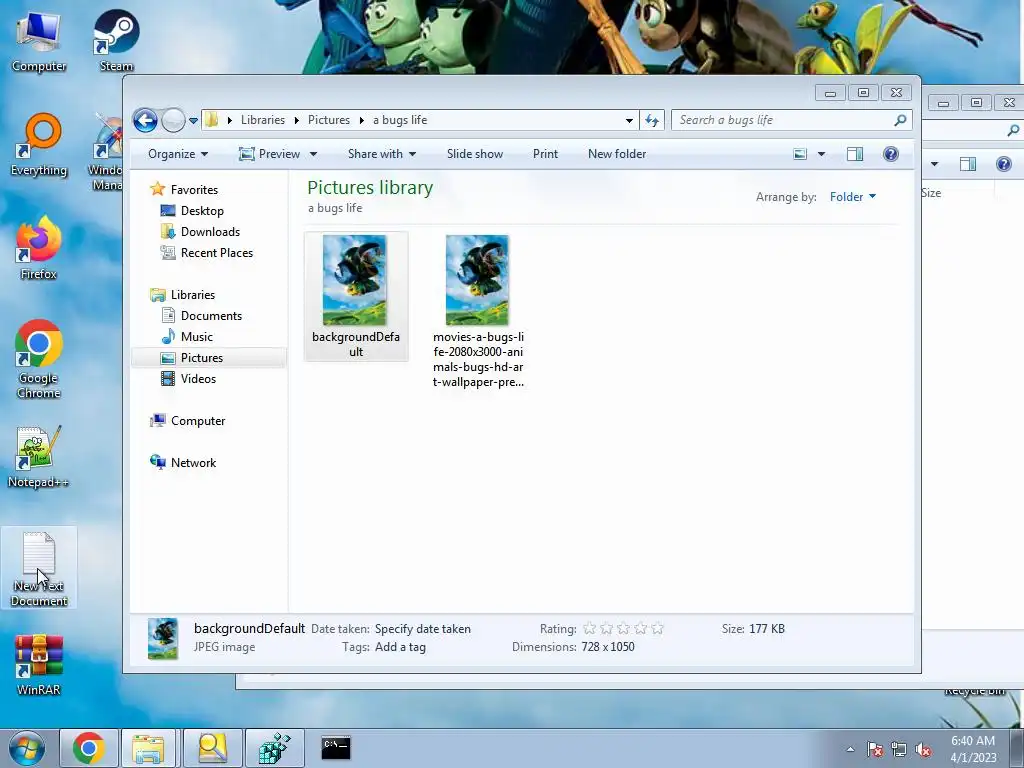Click the Back navigation arrow in Explorer

pos(145,120)
